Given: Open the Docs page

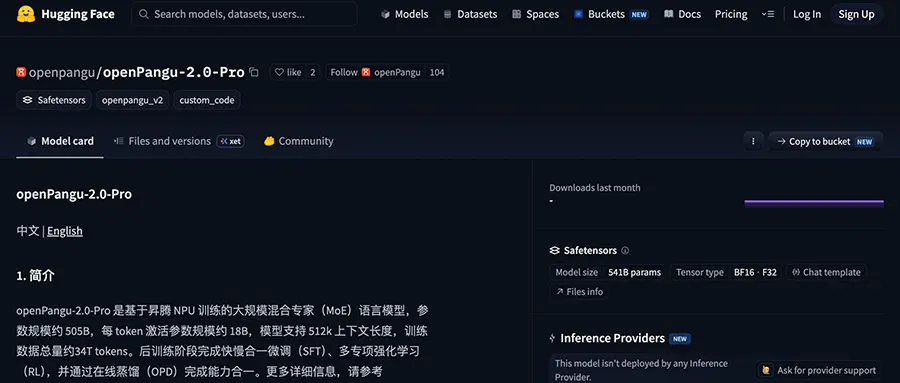Looking at the screenshot, I should pyautogui.click(x=682, y=14).
